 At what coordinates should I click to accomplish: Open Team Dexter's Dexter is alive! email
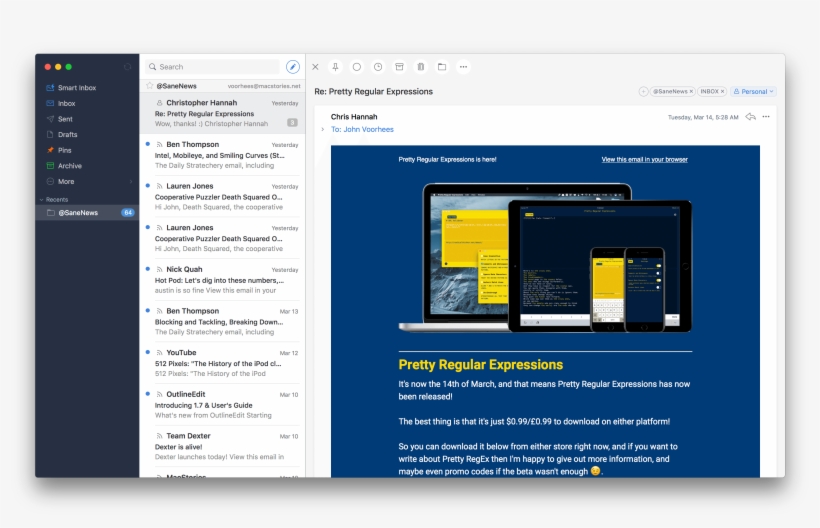point(222,446)
